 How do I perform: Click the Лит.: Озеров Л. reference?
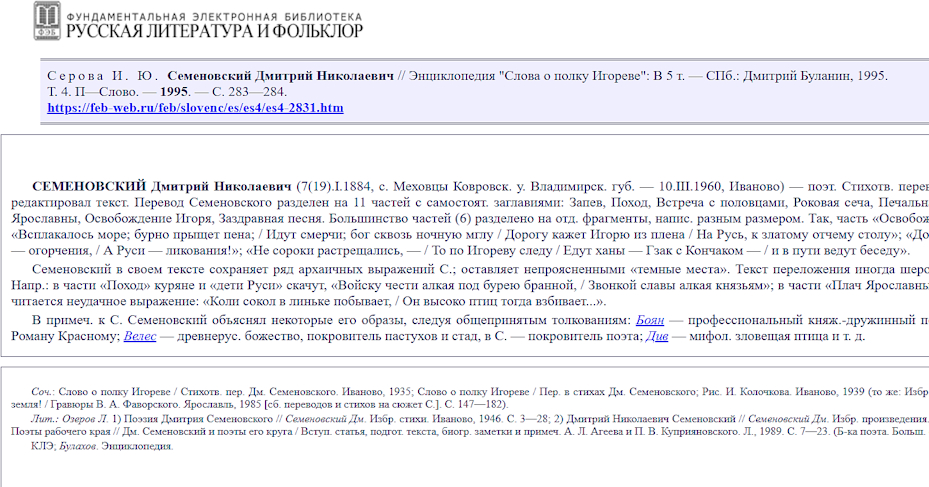click(70, 419)
